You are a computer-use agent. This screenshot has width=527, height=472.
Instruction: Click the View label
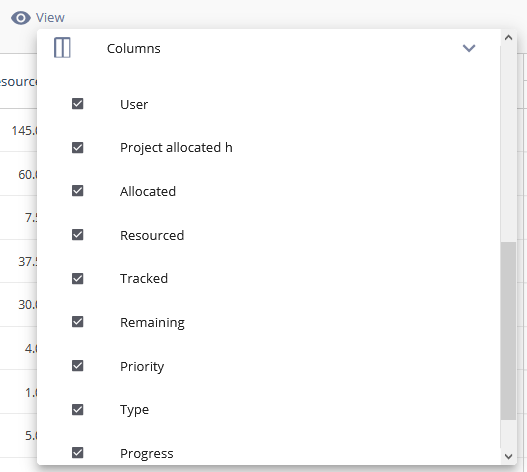[50, 18]
